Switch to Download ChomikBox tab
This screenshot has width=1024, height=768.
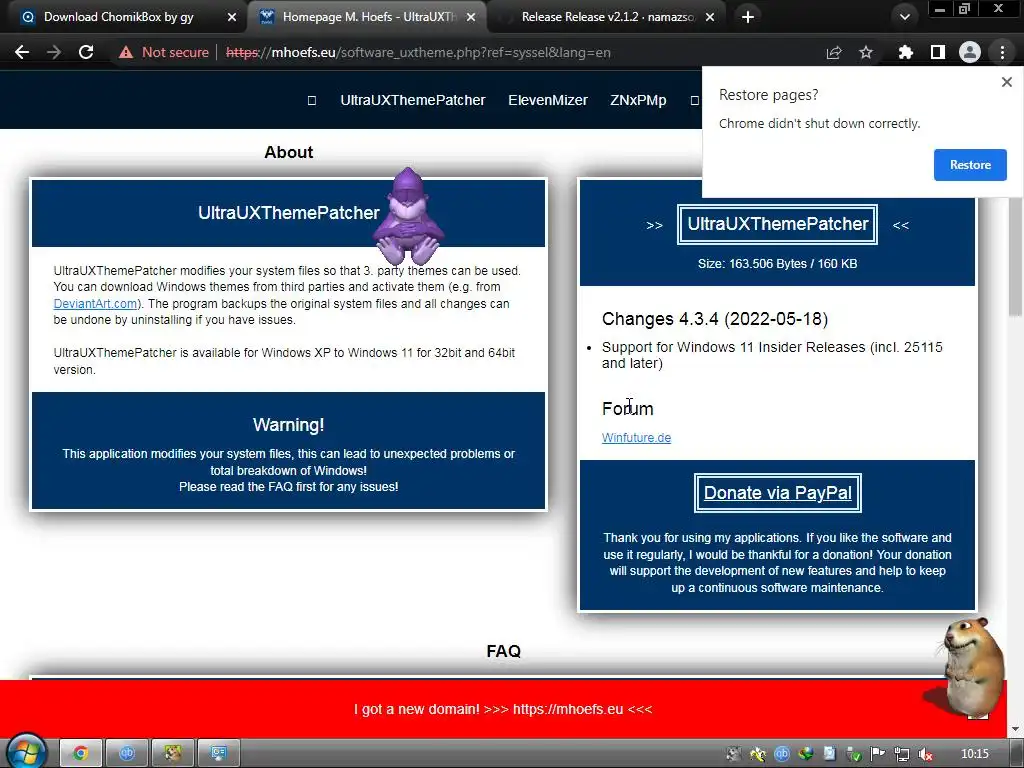[x=120, y=17]
